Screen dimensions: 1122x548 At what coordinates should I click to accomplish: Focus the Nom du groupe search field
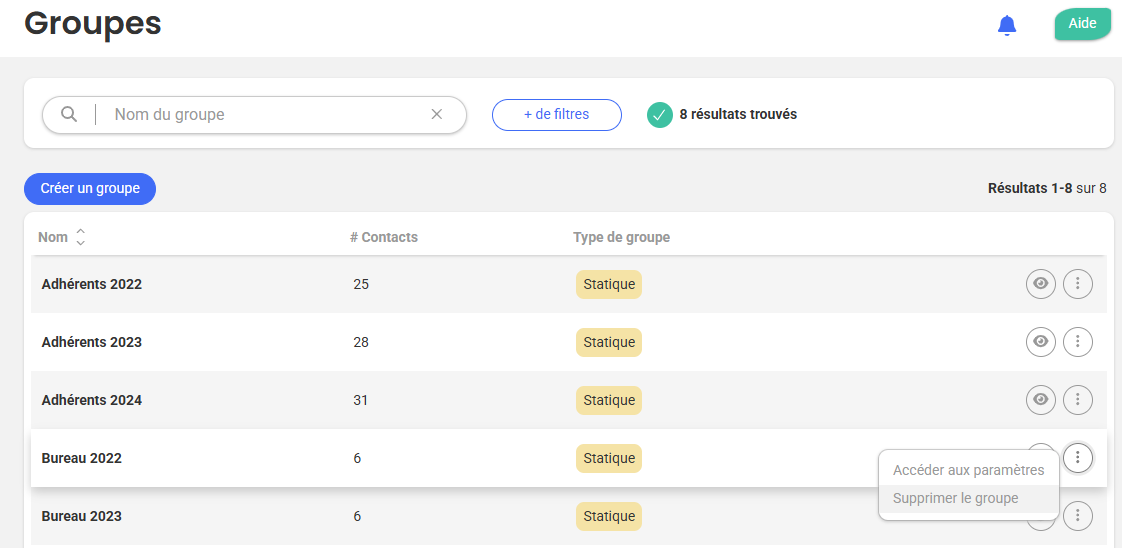(x=260, y=115)
